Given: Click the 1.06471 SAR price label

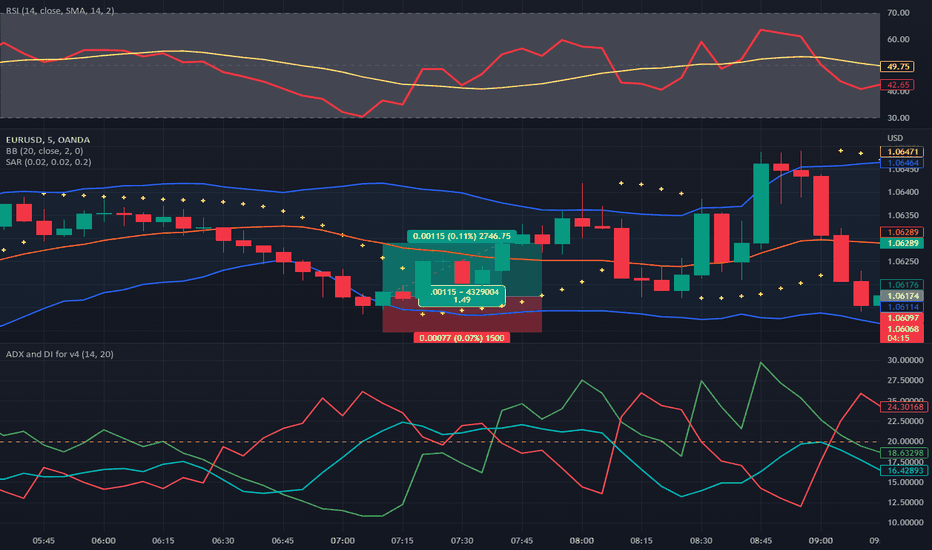Looking at the screenshot, I should pos(902,152).
